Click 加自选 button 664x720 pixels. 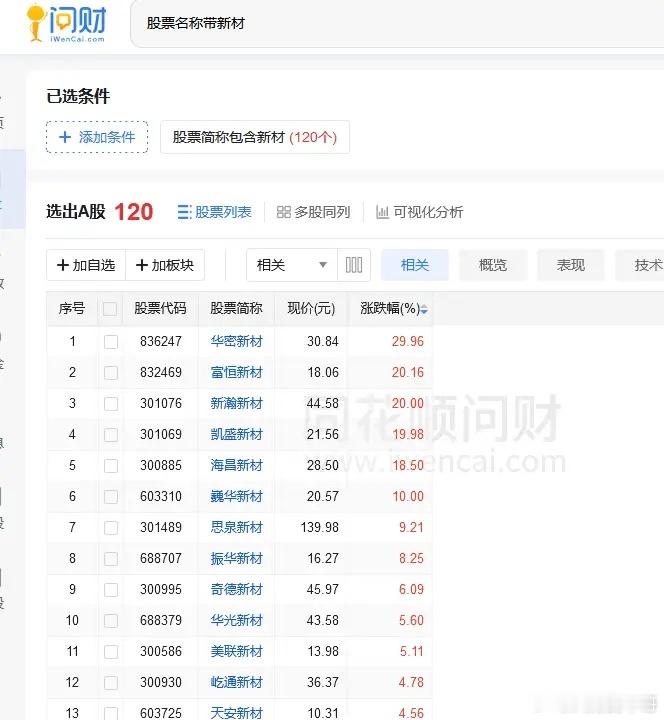86,265
